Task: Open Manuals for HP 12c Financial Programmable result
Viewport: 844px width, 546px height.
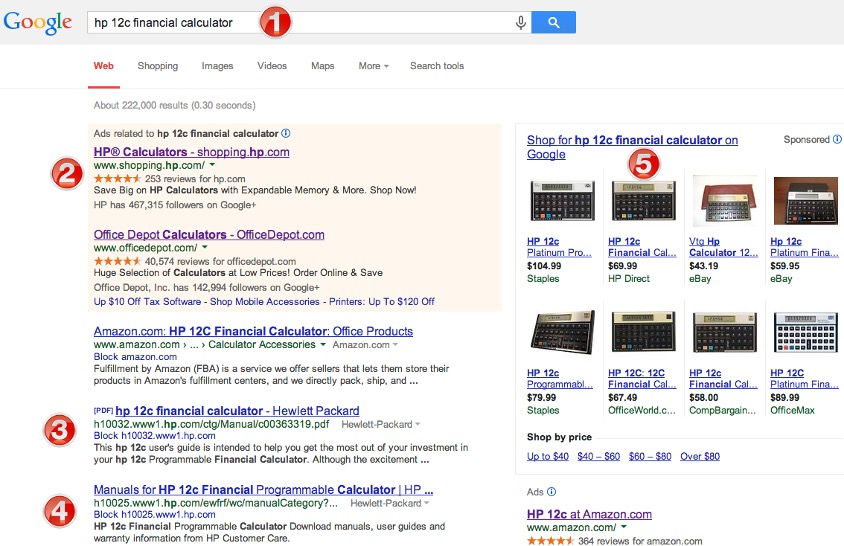Action: pos(263,490)
